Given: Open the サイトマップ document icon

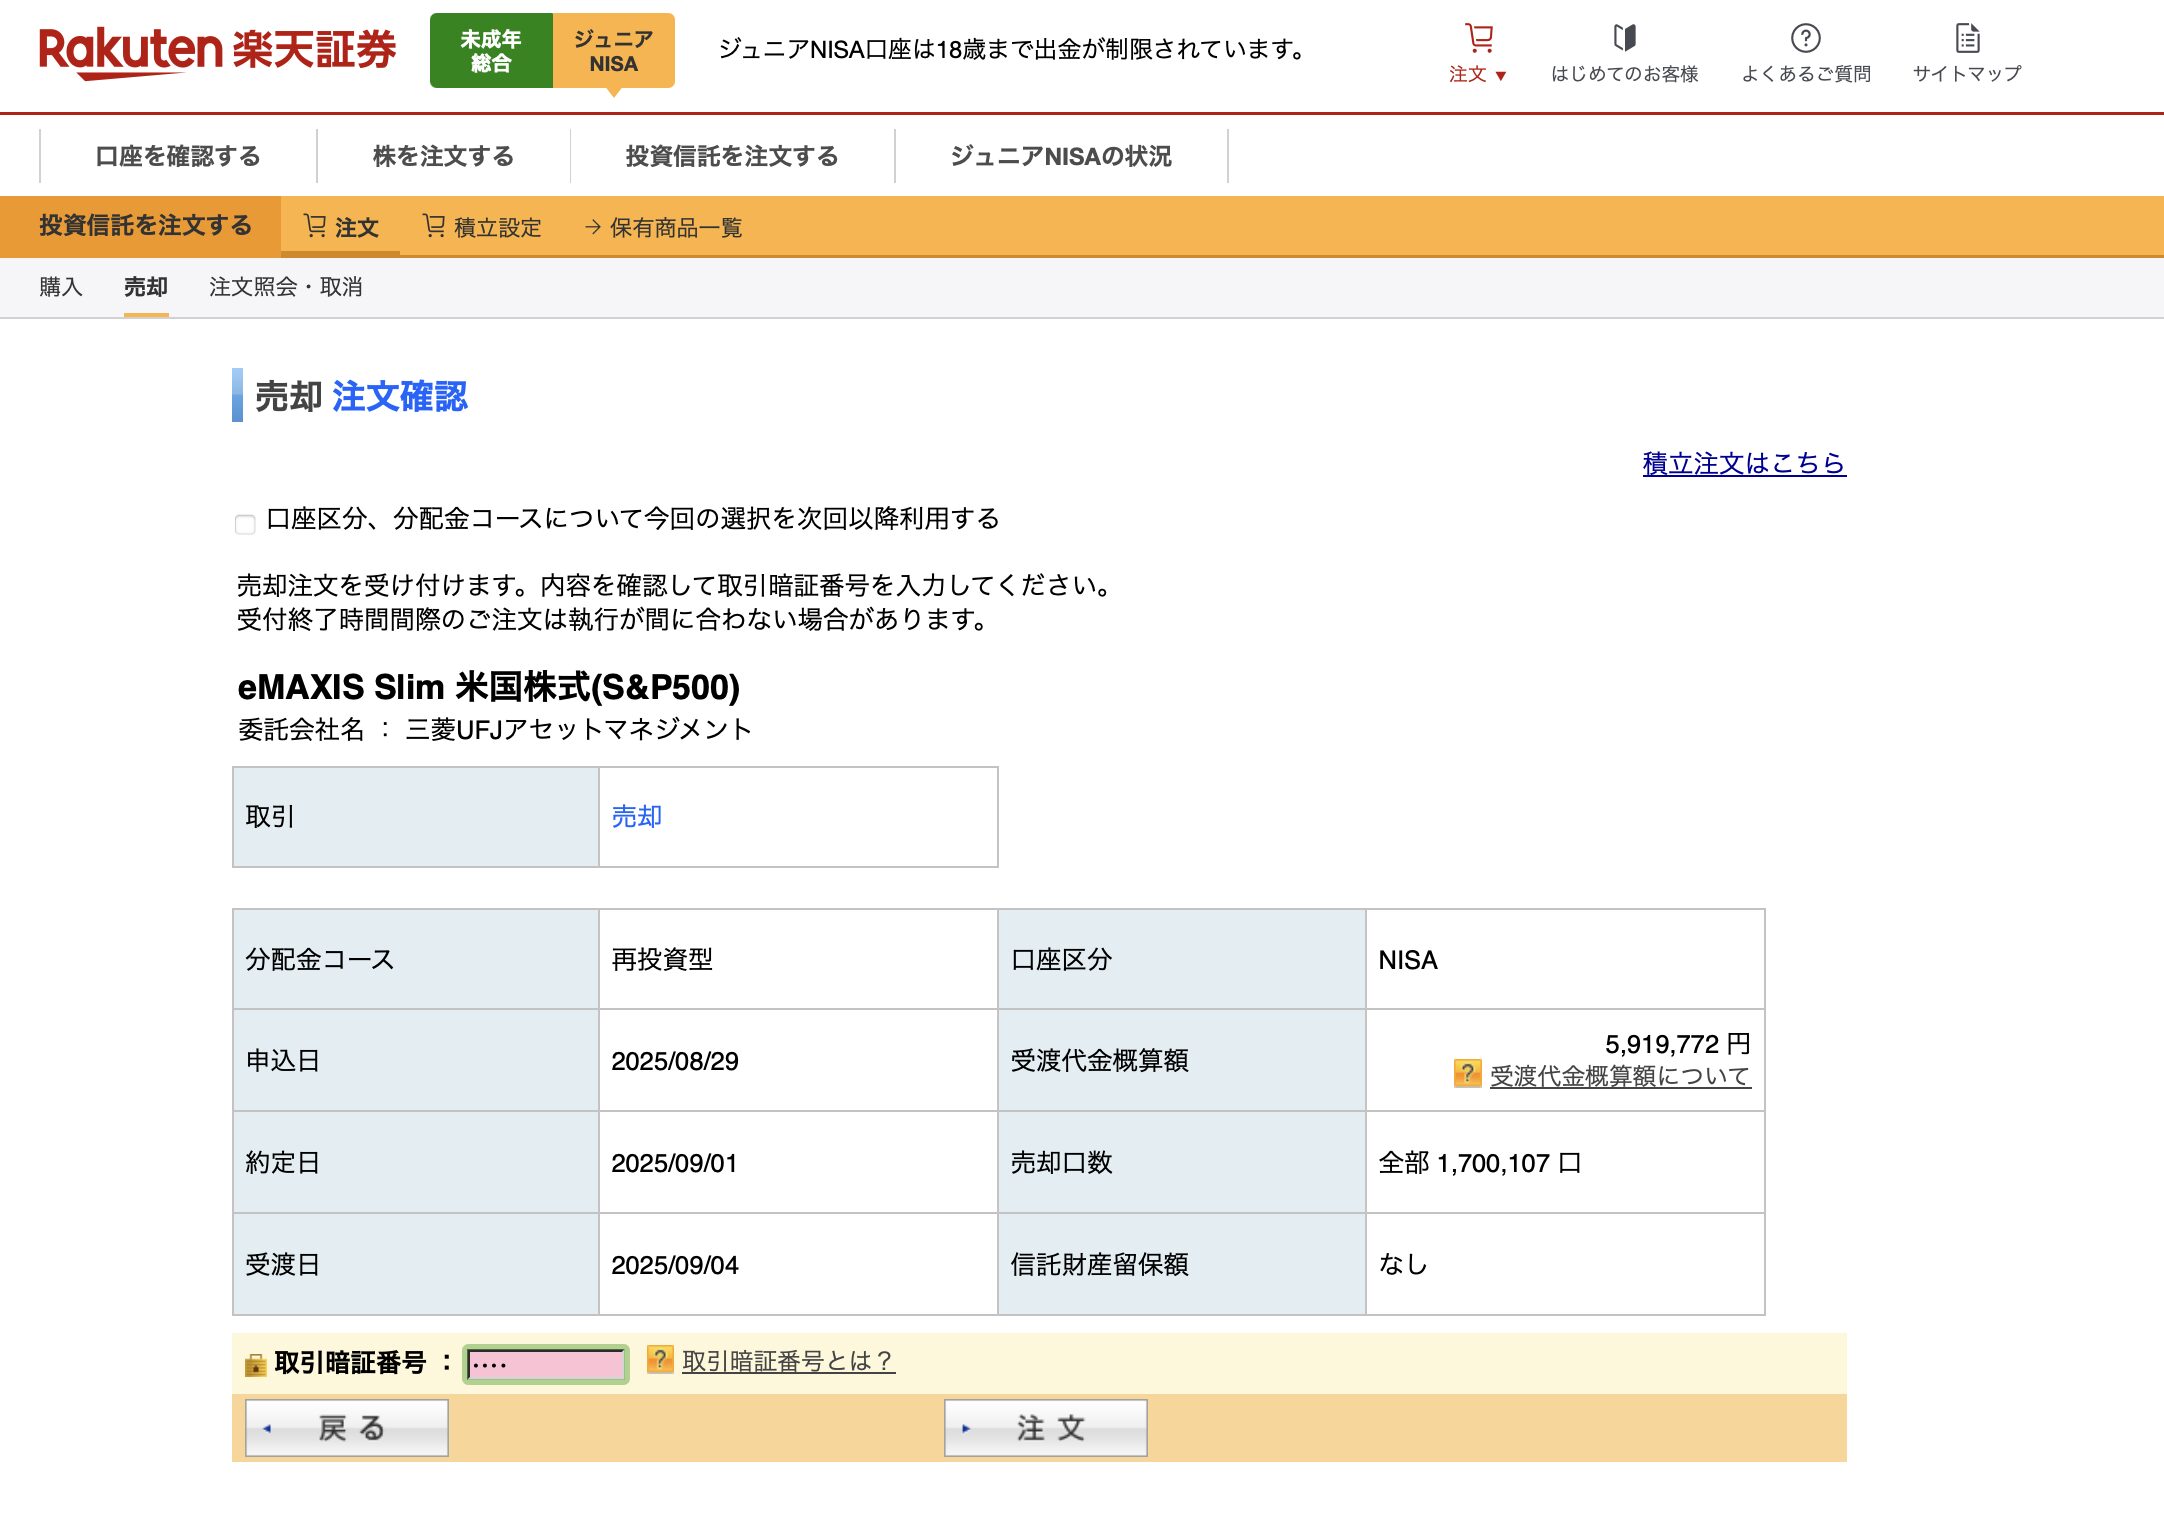Looking at the screenshot, I should [x=1967, y=39].
